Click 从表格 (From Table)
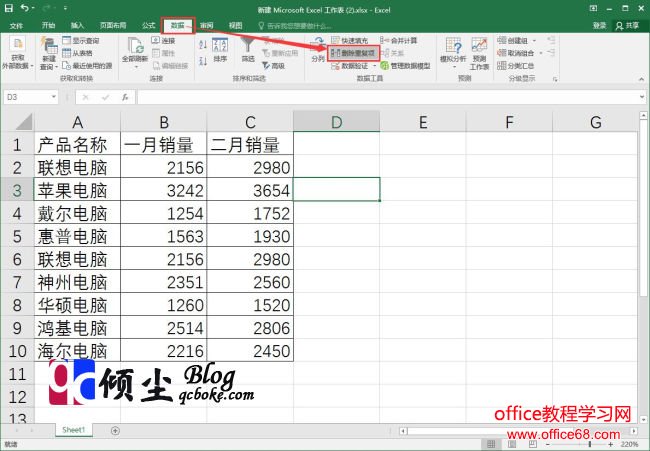This screenshot has width=650, height=451. pyautogui.click(x=78, y=53)
